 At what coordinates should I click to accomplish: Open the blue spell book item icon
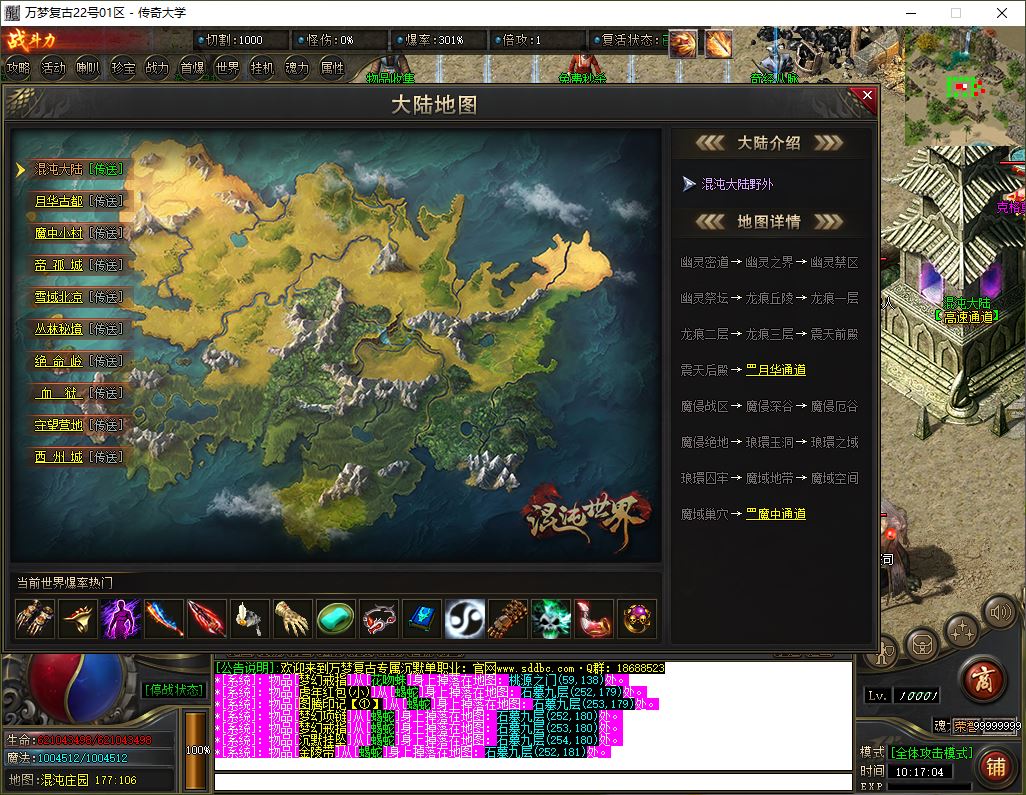coord(421,618)
